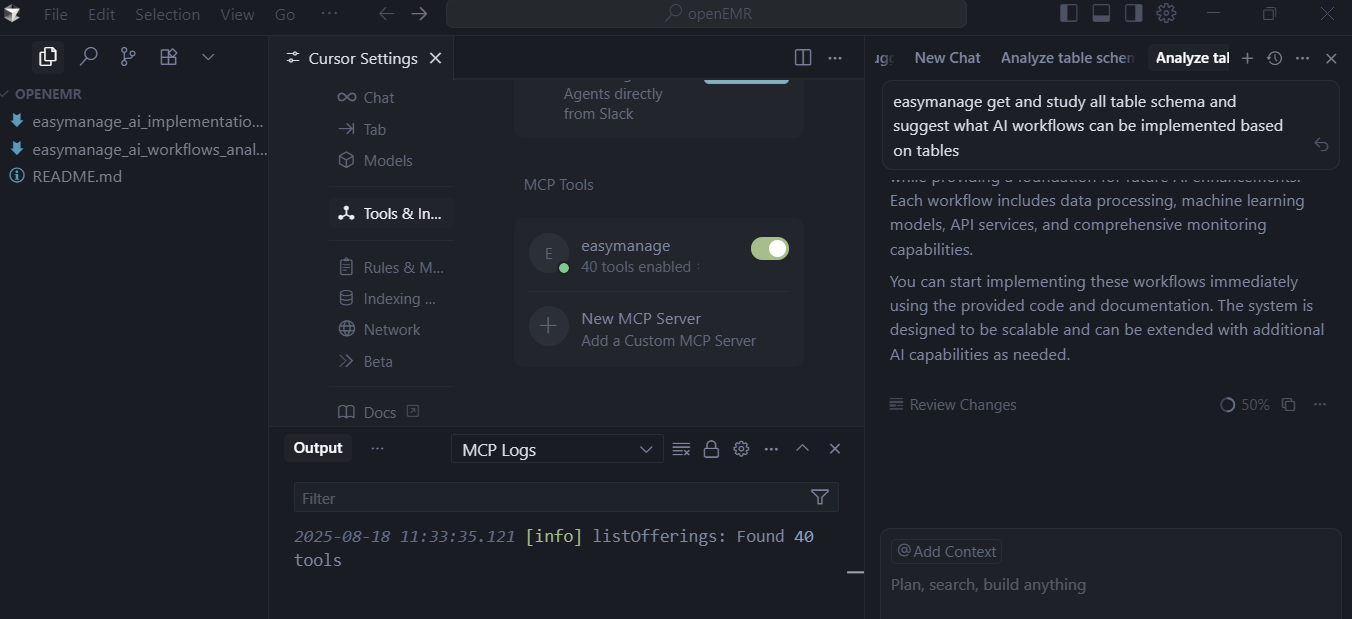Click Review Changes
The image size is (1352, 619).
tap(953, 404)
